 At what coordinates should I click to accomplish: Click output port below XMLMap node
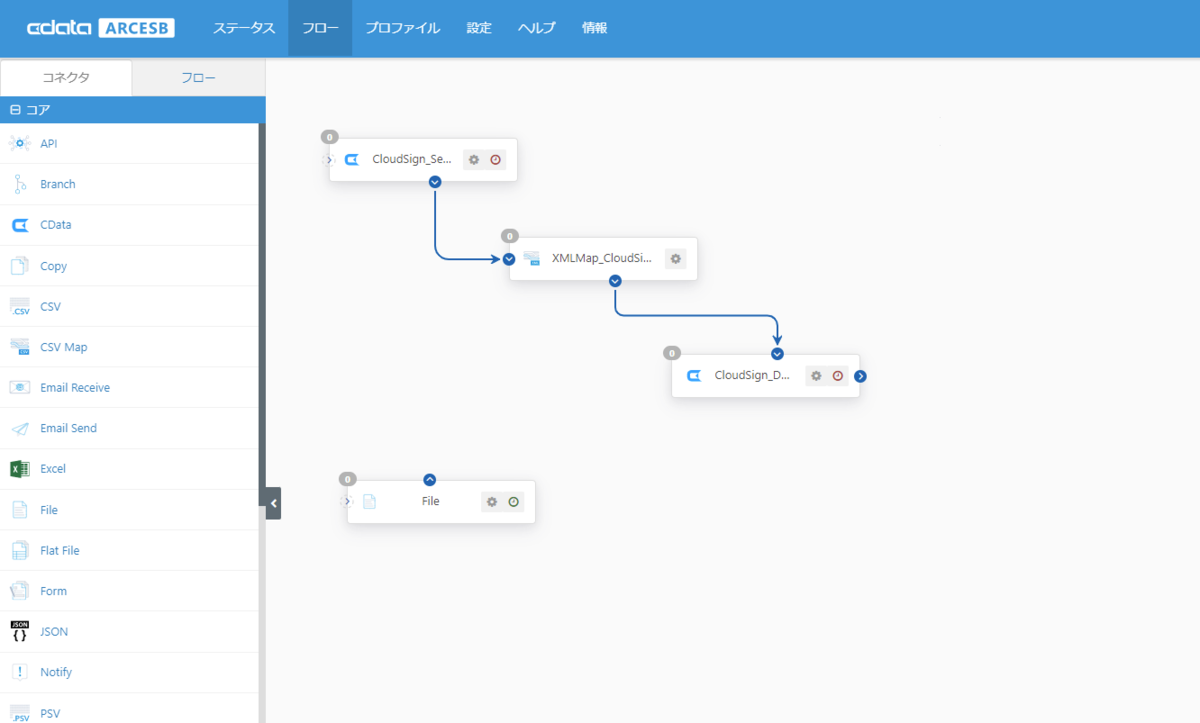(615, 281)
